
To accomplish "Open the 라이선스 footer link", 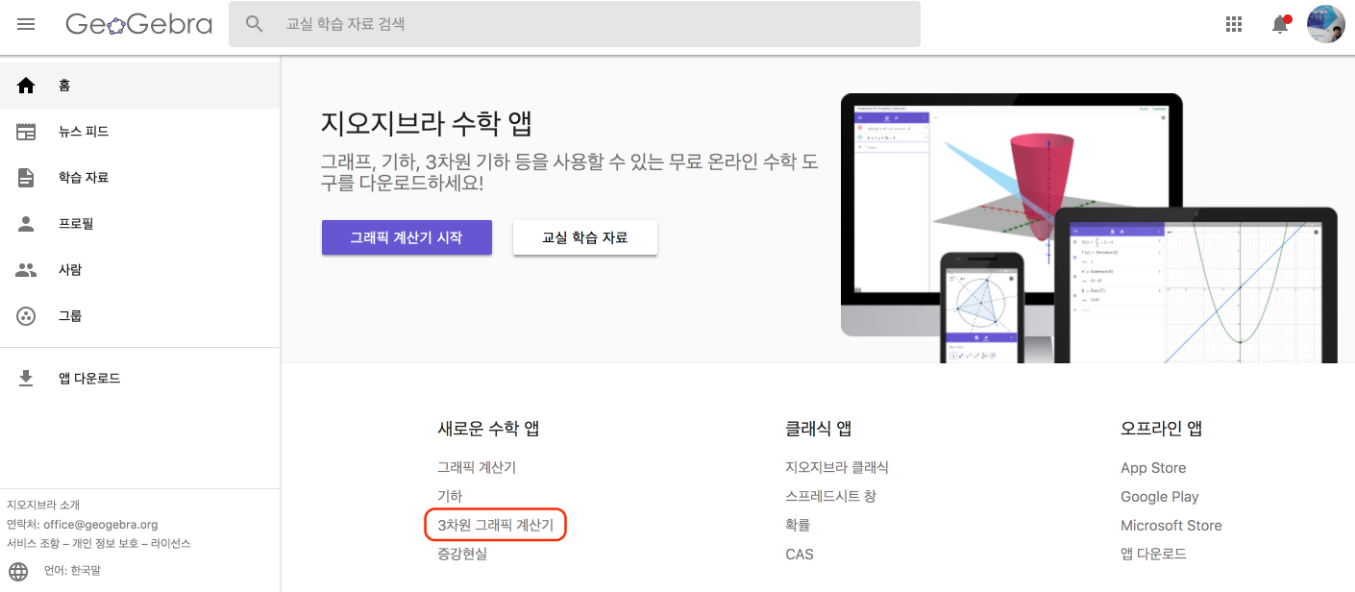I will pos(171,543).
